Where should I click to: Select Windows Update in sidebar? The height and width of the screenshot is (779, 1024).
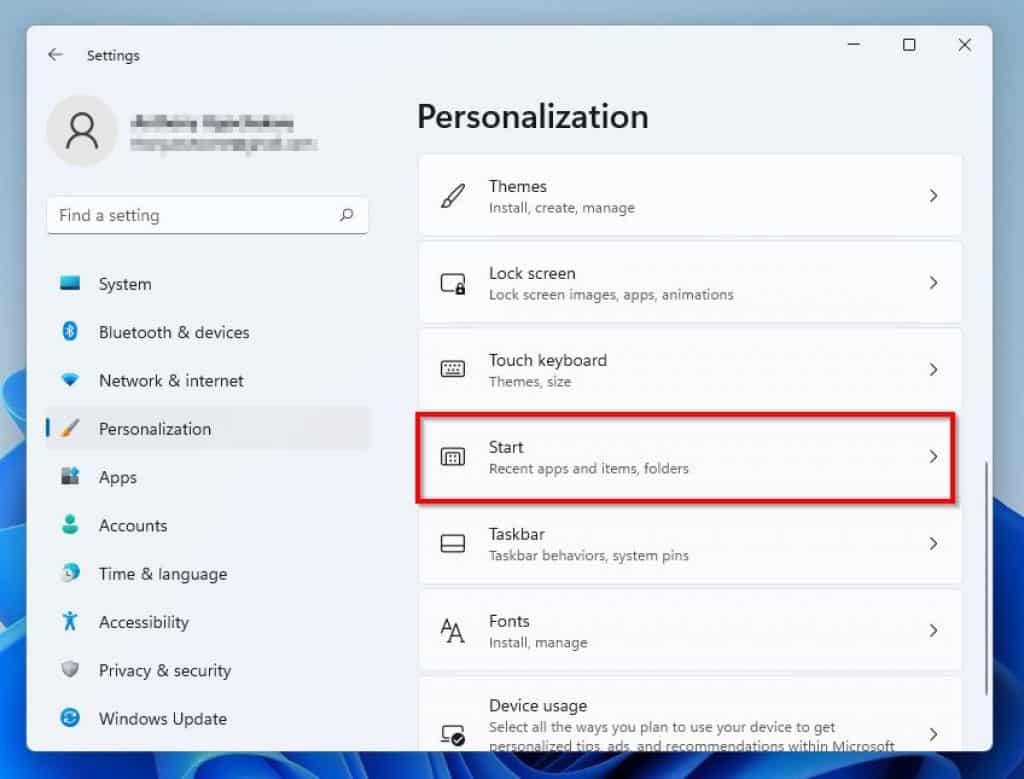point(207,718)
